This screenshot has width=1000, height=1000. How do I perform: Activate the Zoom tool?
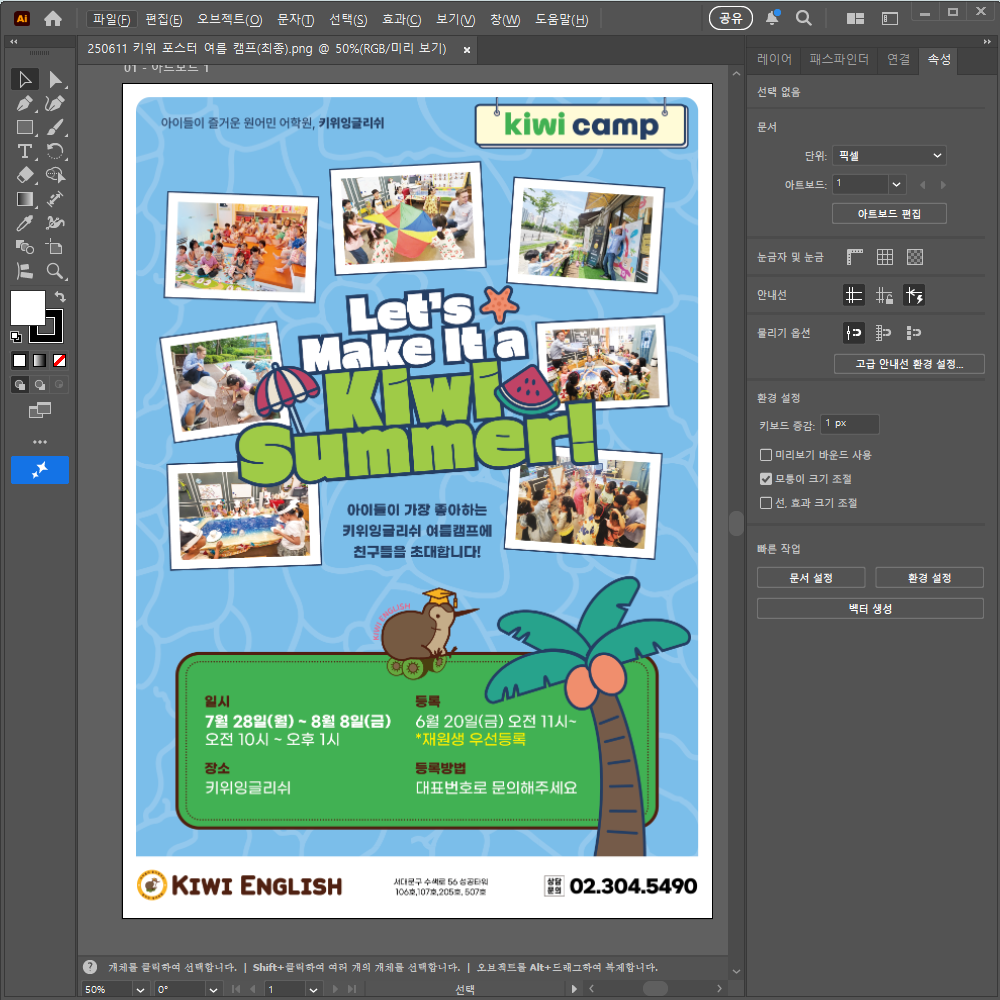pyautogui.click(x=56, y=271)
